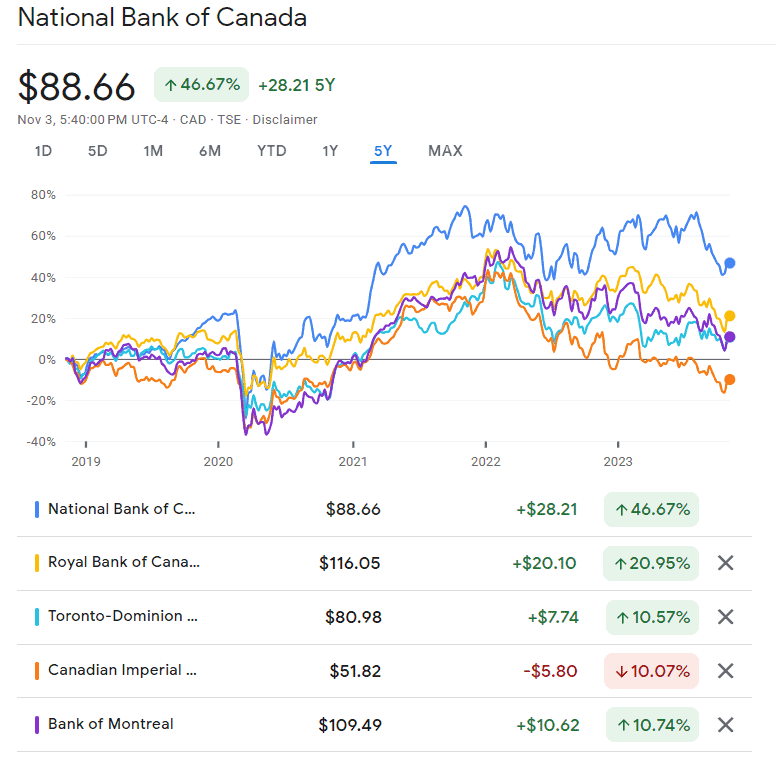
Task: Choose the 1Y time range
Action: 330,151
